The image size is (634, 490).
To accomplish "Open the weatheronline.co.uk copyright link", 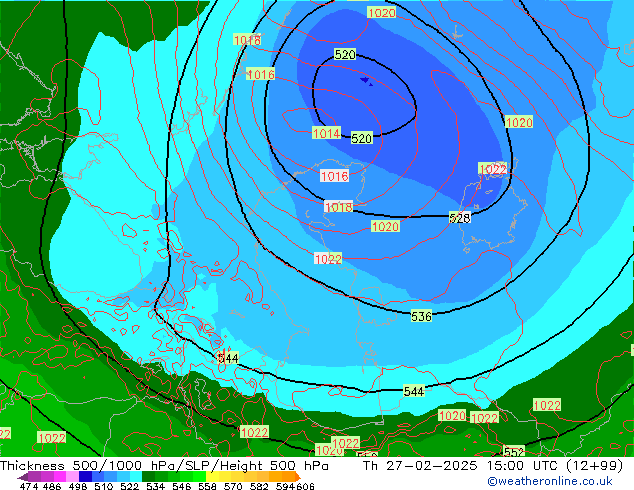I will [x=549, y=481].
